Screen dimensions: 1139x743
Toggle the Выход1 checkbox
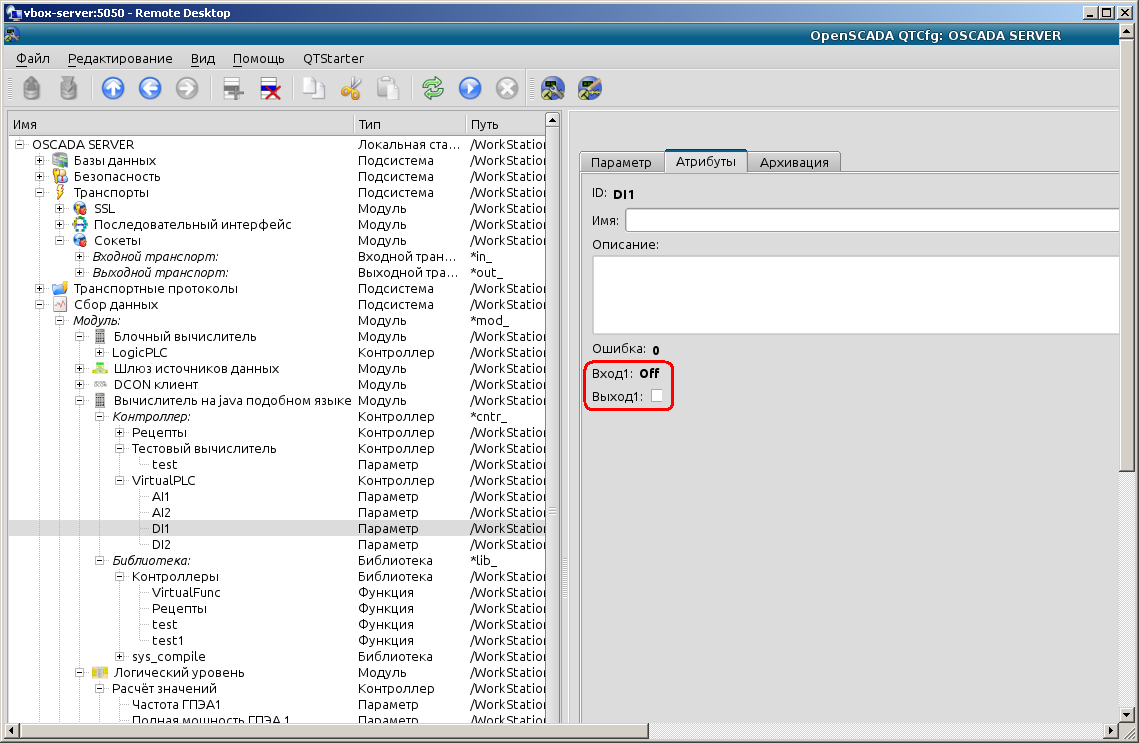[657, 397]
